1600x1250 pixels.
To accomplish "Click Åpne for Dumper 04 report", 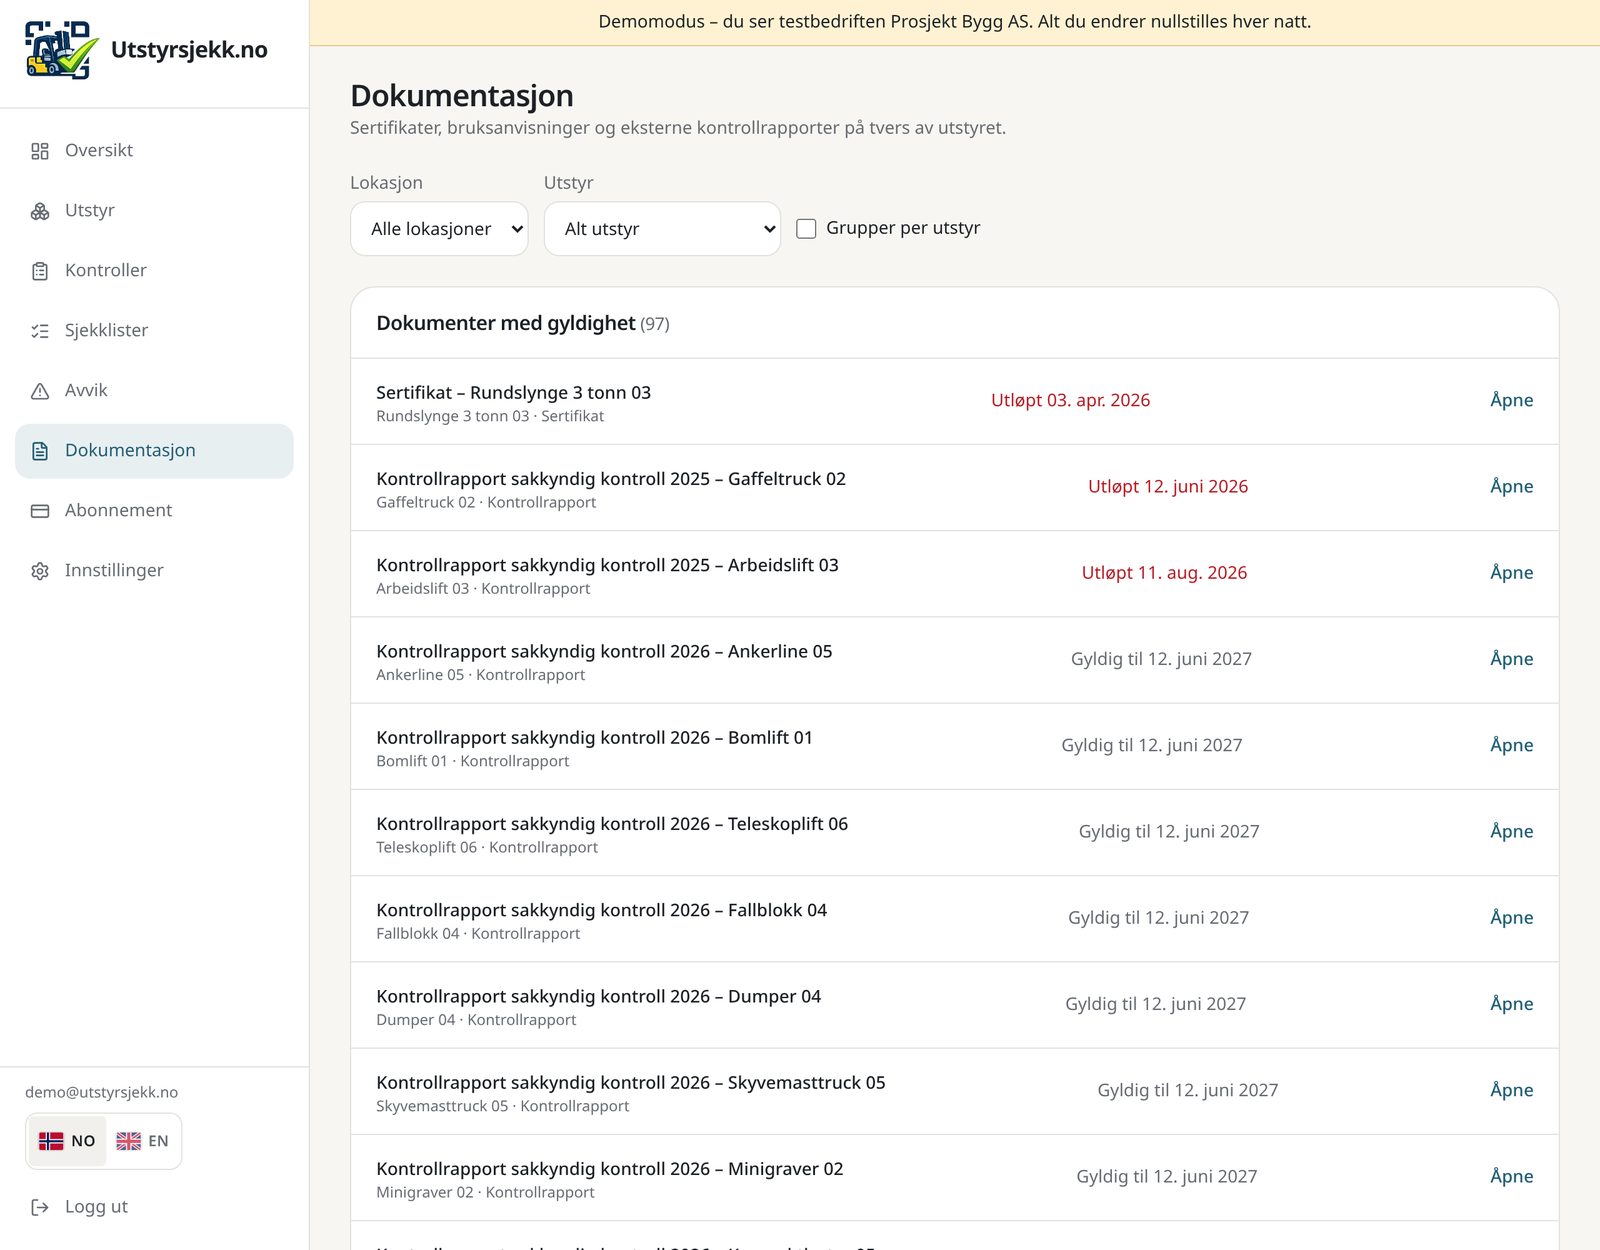I will tap(1511, 1004).
